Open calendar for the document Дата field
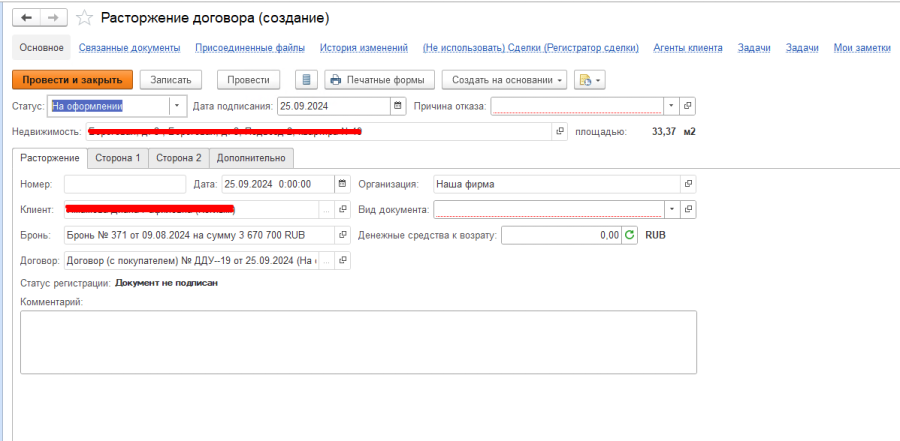The image size is (900, 441). (x=343, y=184)
